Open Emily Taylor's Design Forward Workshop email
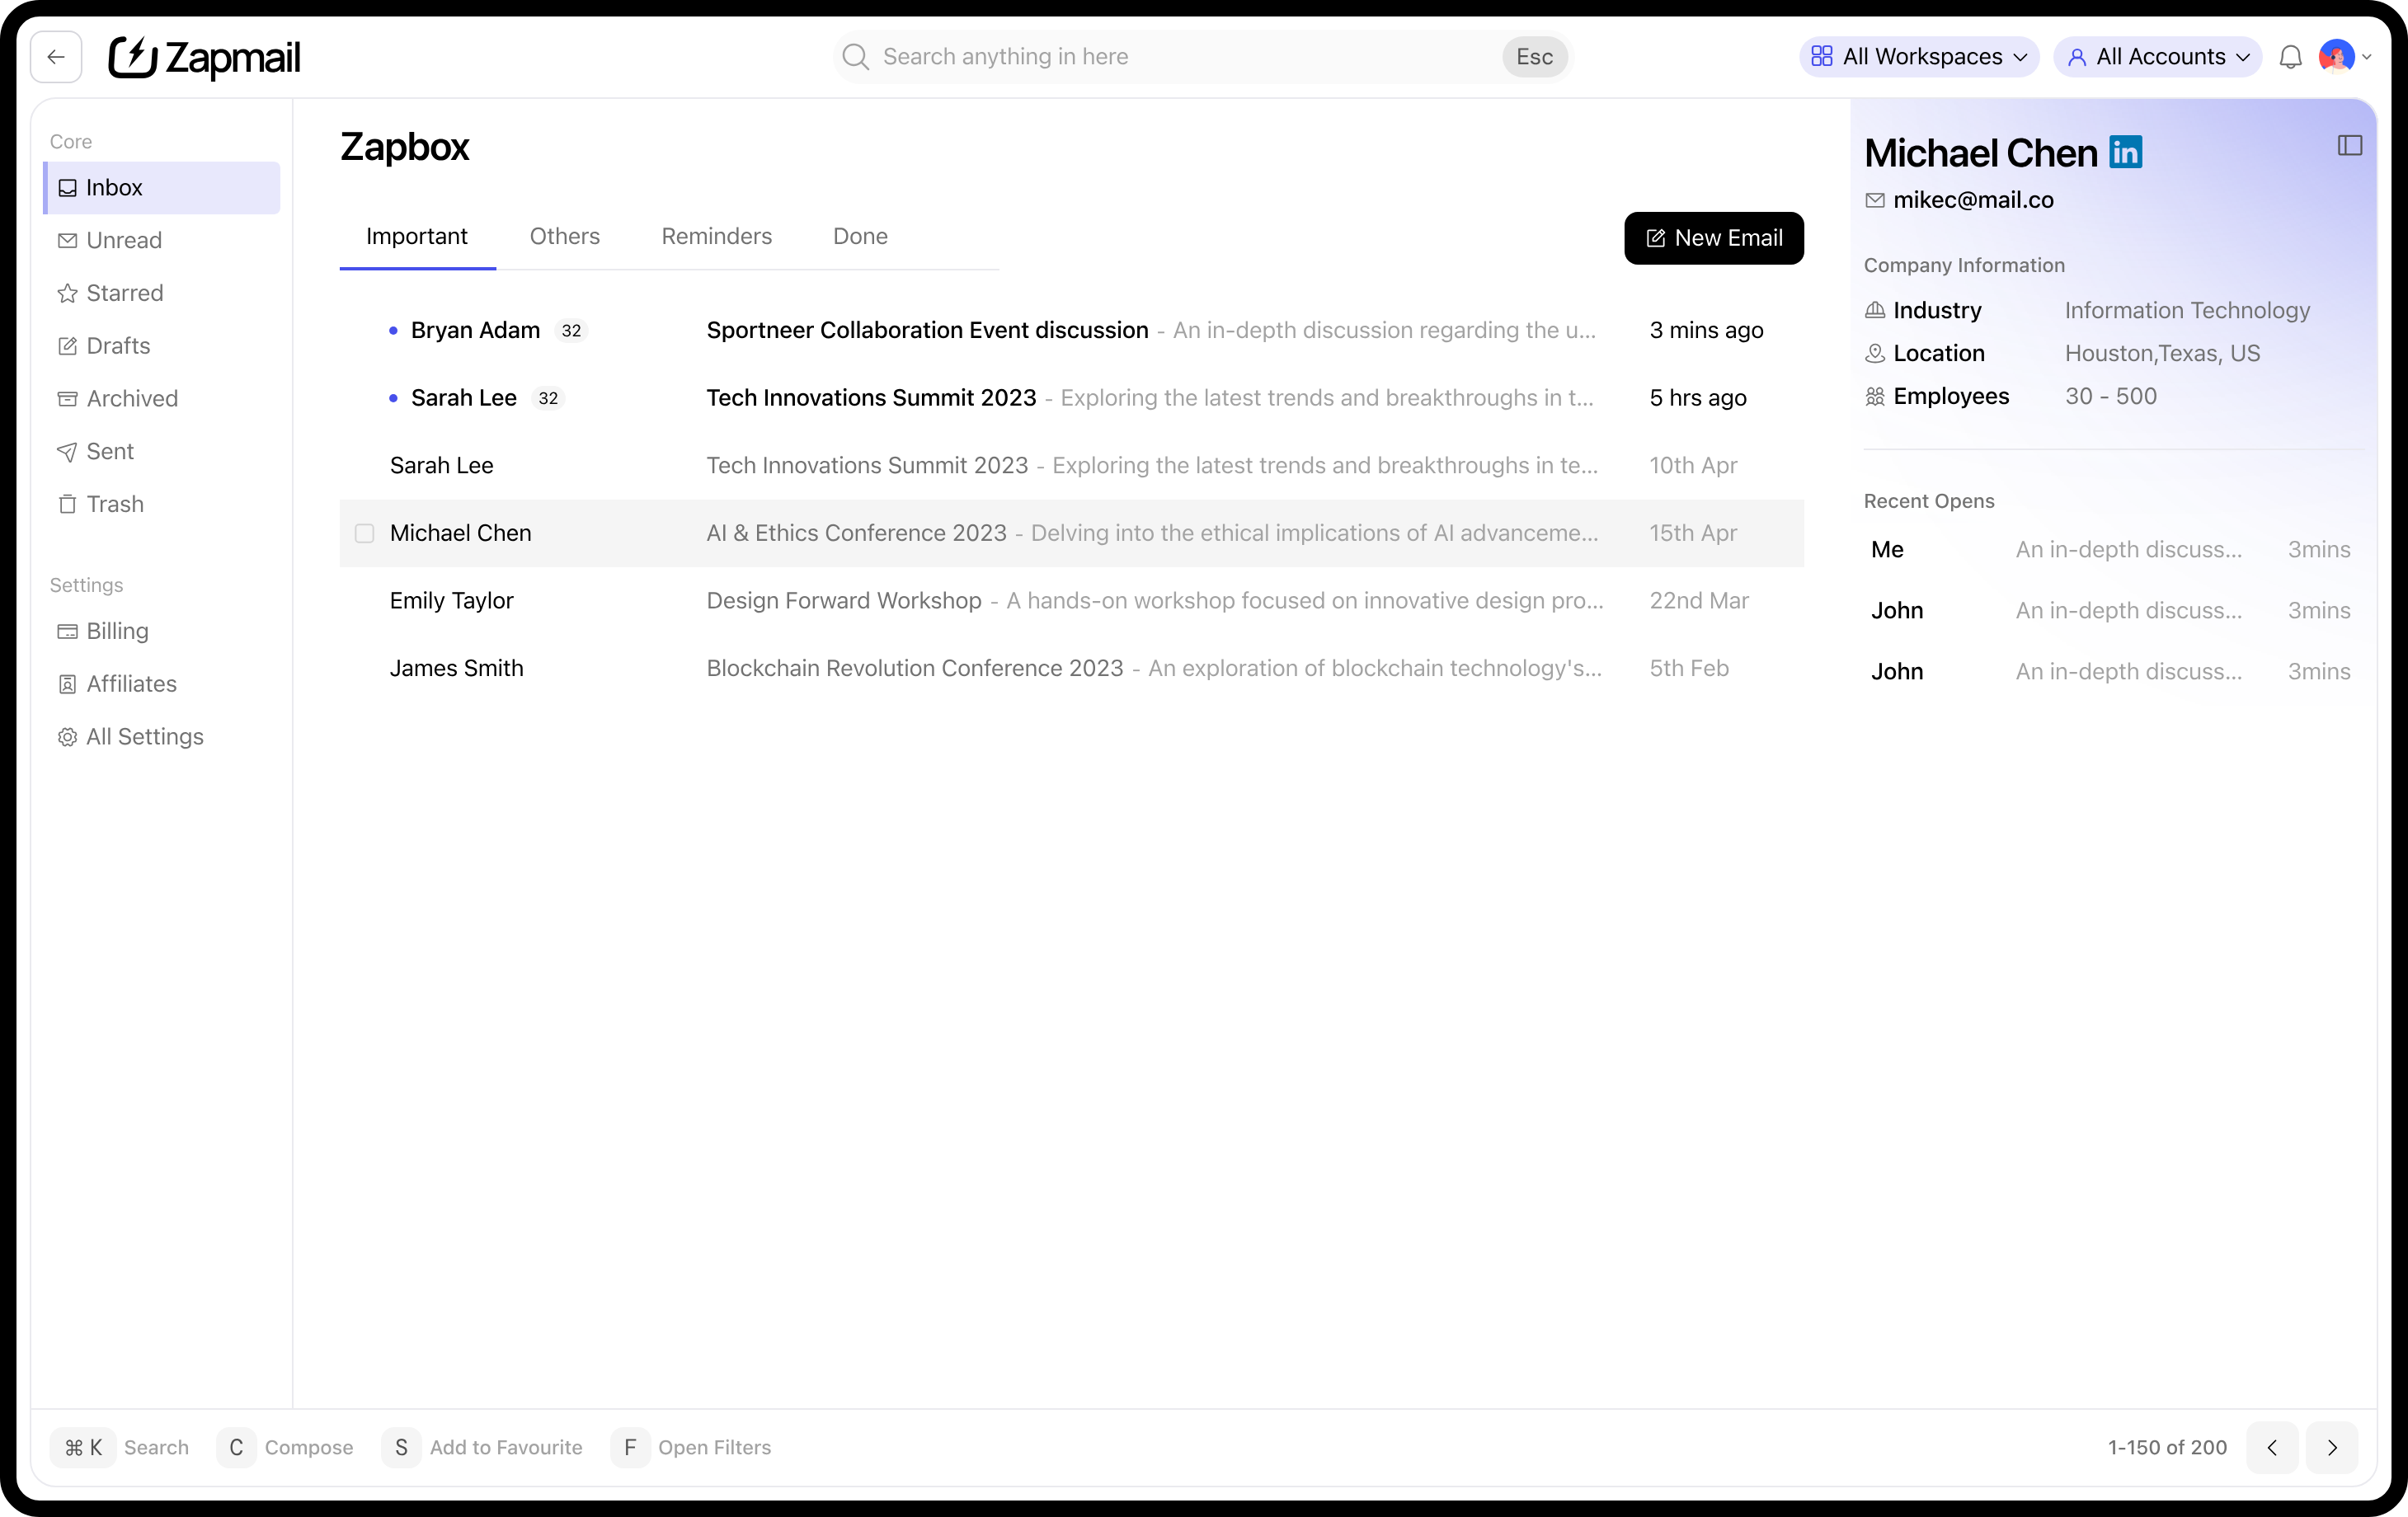2408x1517 pixels. click(x=1072, y=601)
